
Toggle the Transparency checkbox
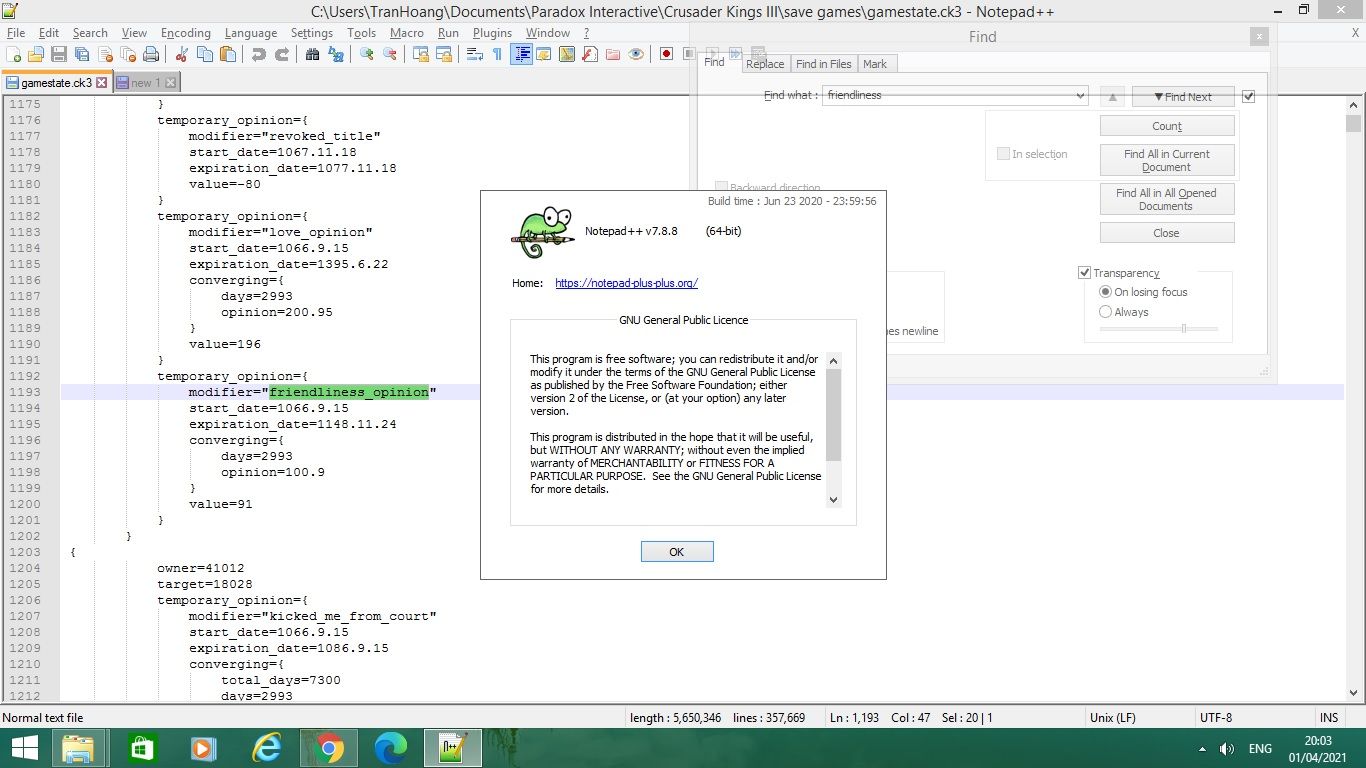(1084, 273)
